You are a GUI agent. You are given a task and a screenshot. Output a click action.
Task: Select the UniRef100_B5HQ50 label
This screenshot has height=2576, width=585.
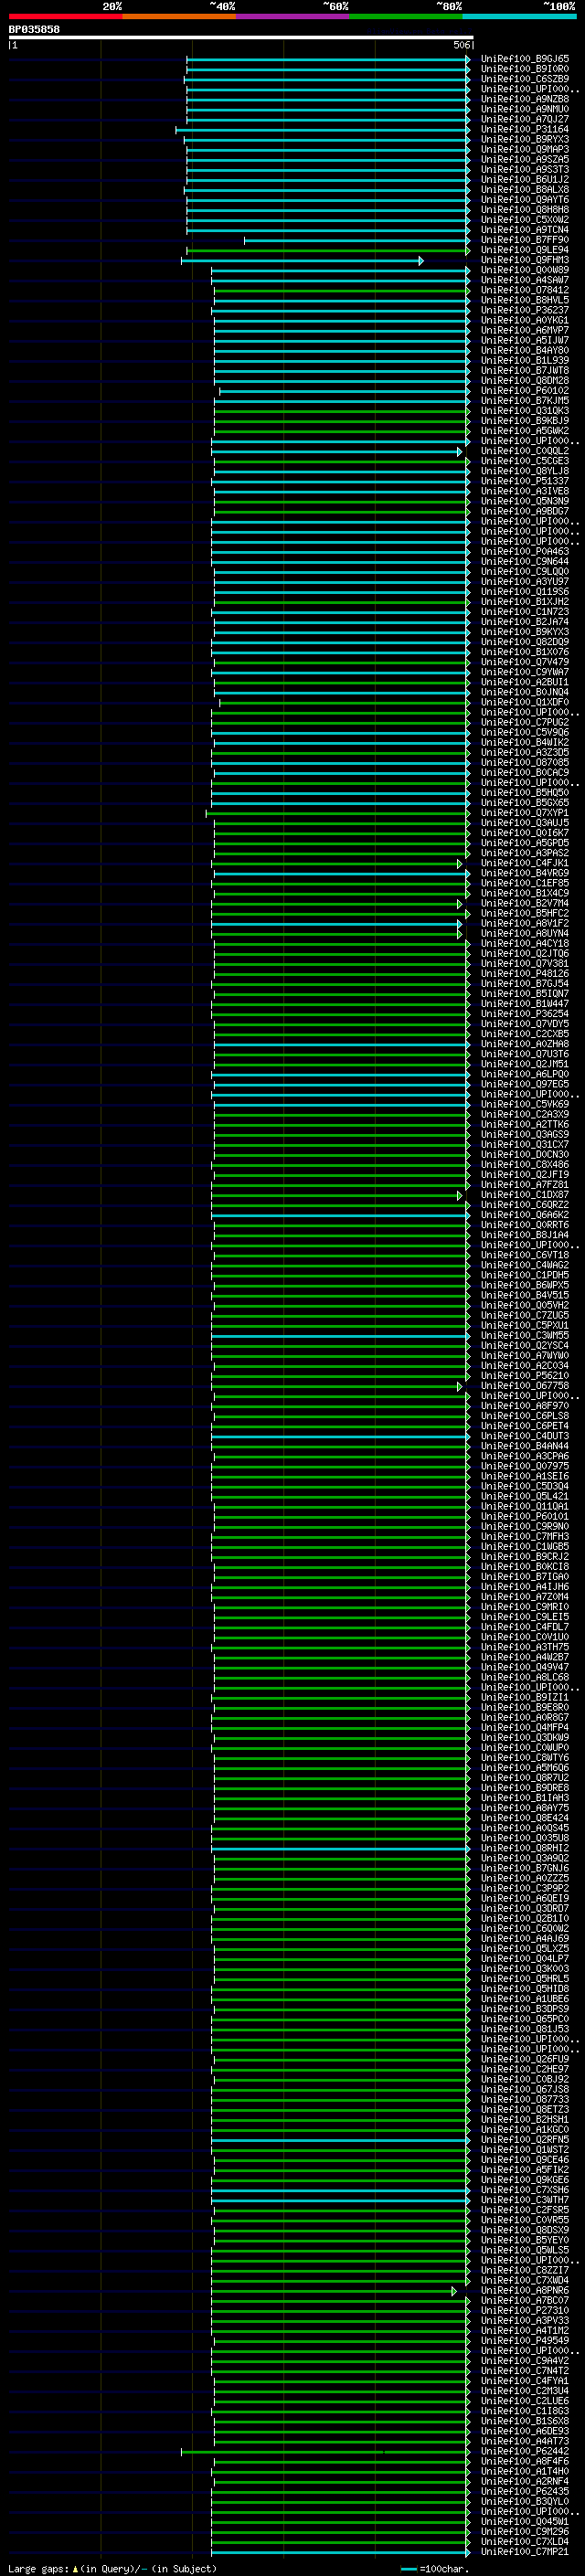[525, 793]
